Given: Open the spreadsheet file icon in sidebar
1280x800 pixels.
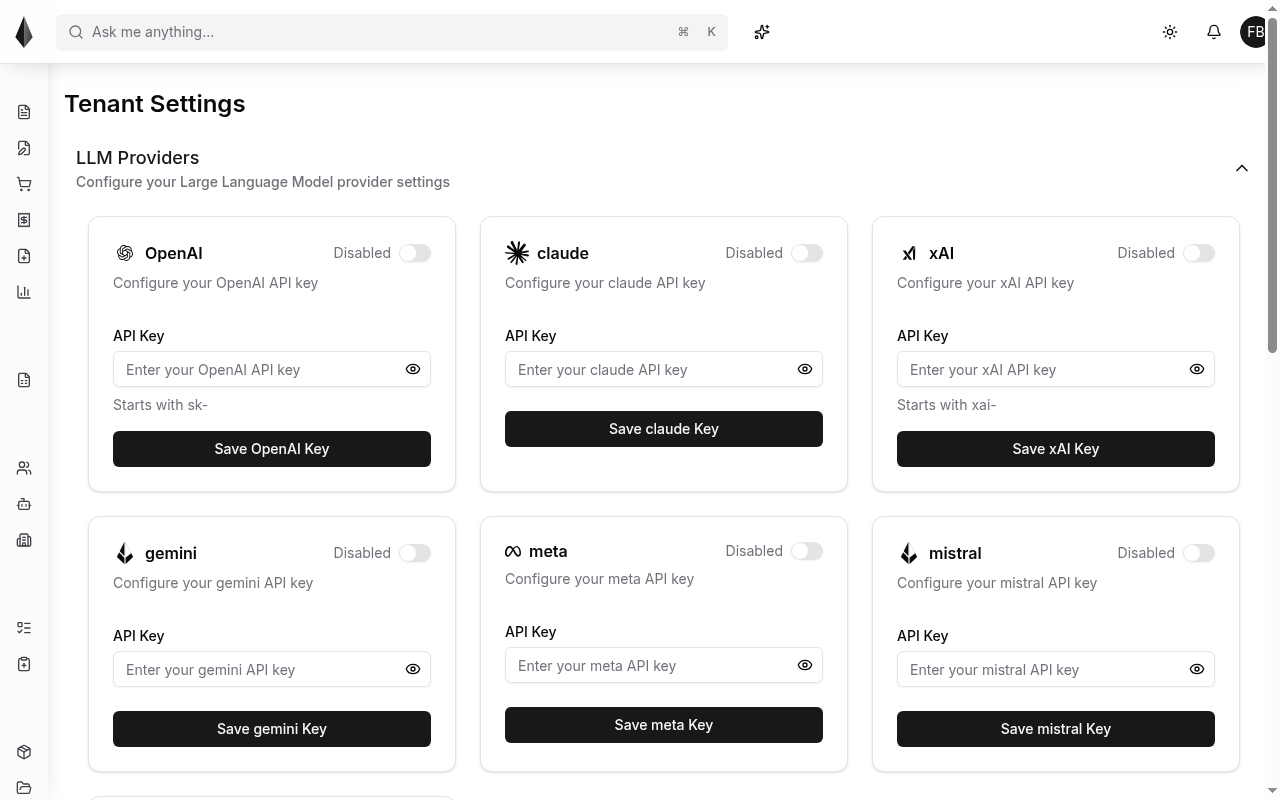Looking at the screenshot, I should coord(24,380).
